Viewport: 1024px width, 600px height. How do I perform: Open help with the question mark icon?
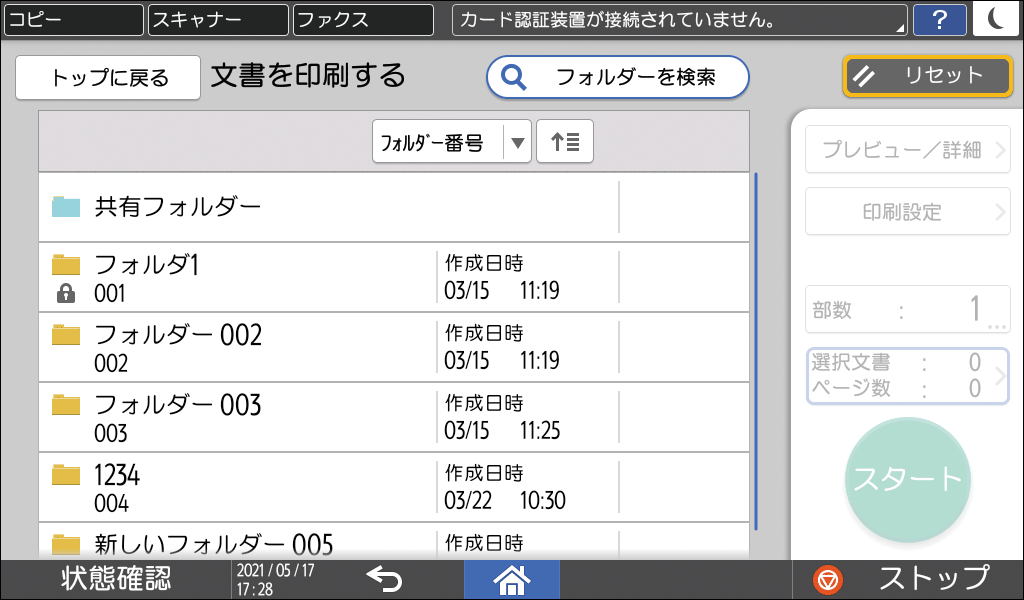[940, 19]
